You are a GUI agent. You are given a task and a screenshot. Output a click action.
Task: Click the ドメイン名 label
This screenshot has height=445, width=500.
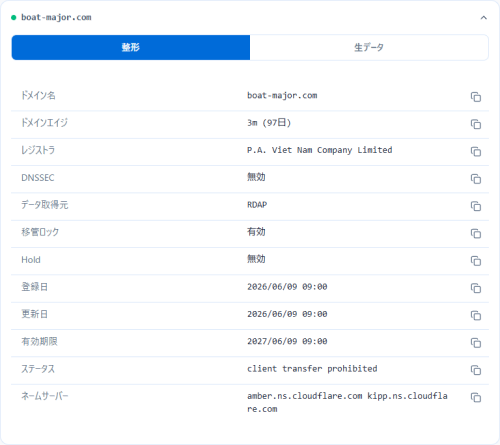click(x=38, y=96)
